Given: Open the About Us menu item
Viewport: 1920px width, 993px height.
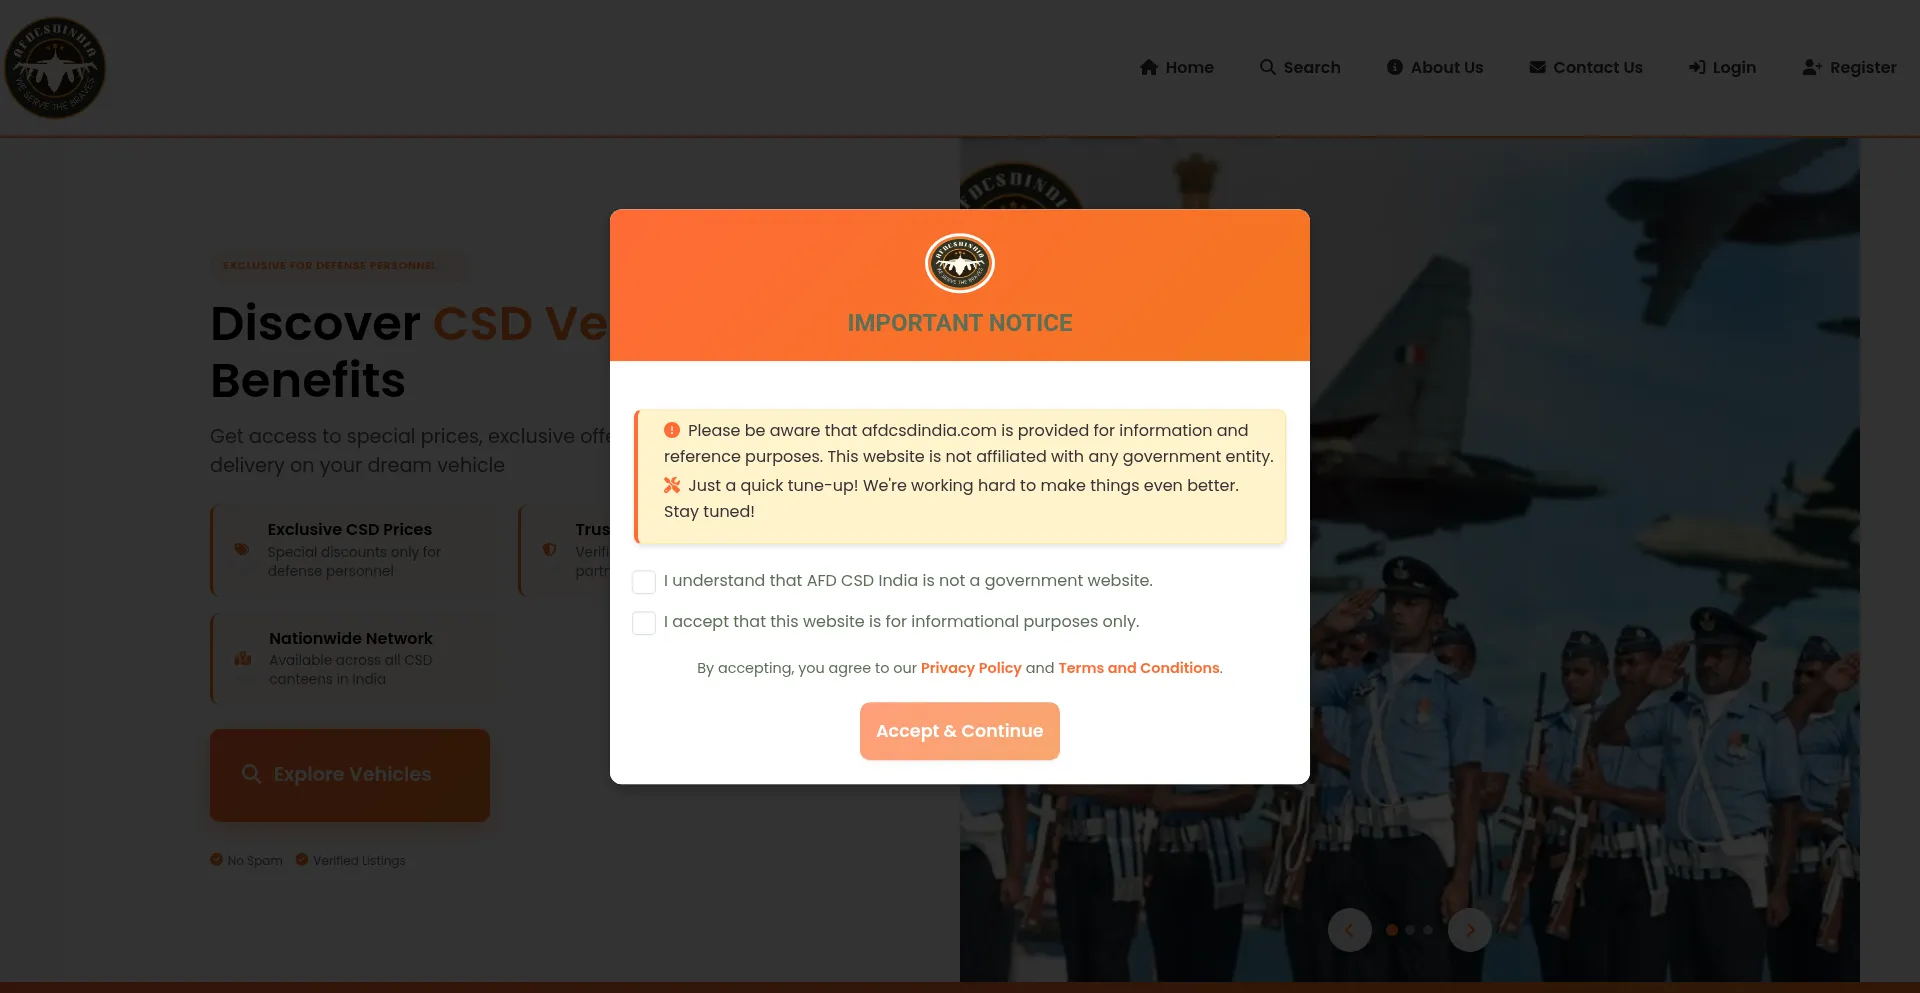Looking at the screenshot, I should 1435,67.
